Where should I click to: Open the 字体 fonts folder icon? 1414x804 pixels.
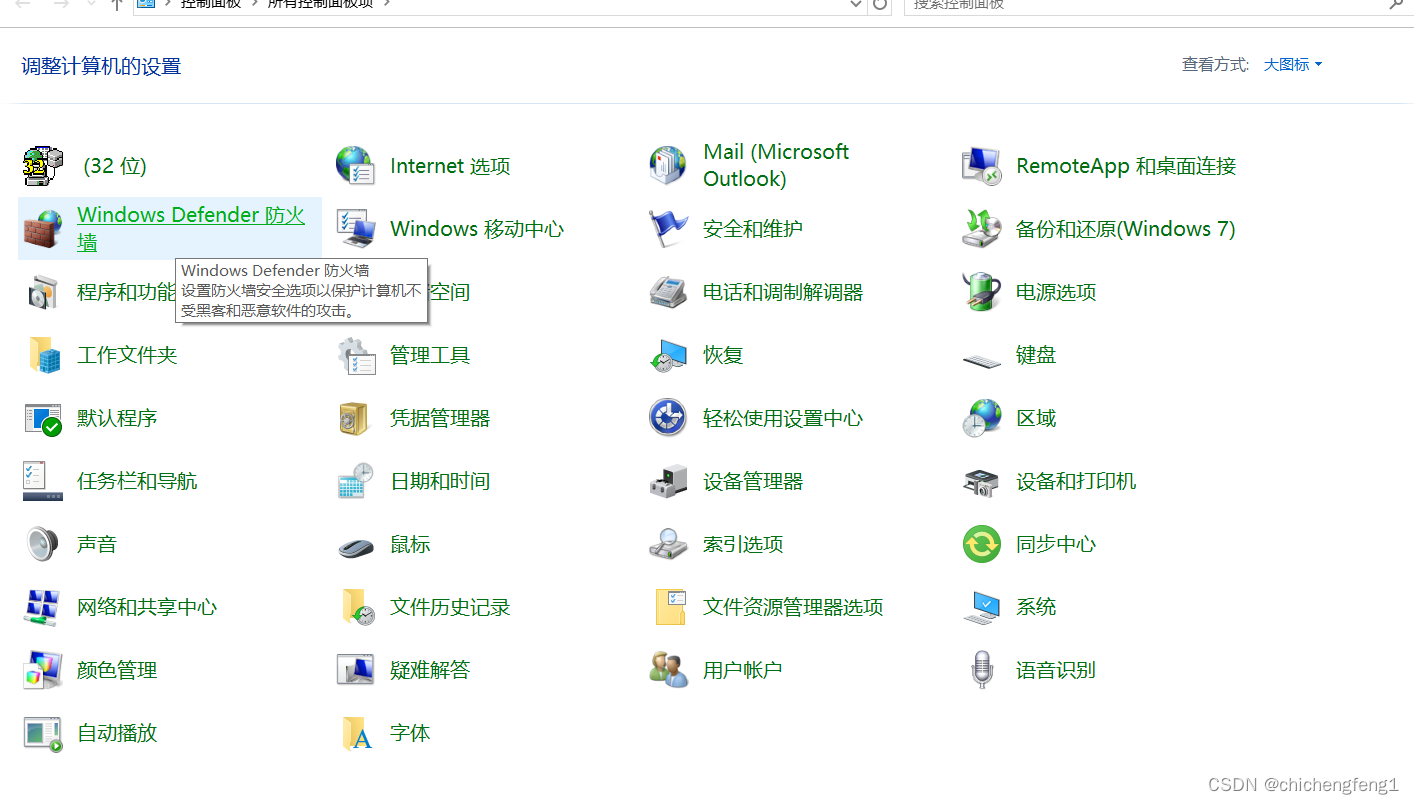pos(355,733)
